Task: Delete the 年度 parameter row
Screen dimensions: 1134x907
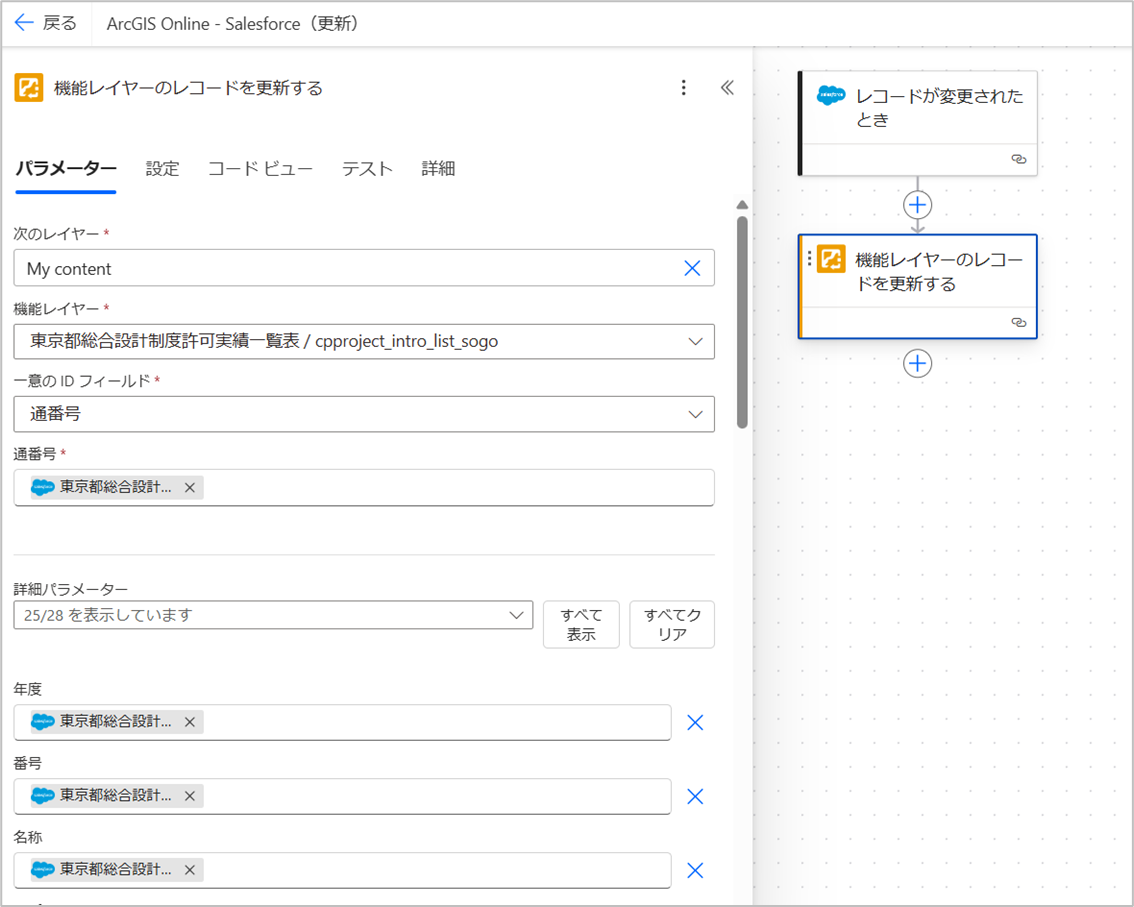Action: (695, 723)
